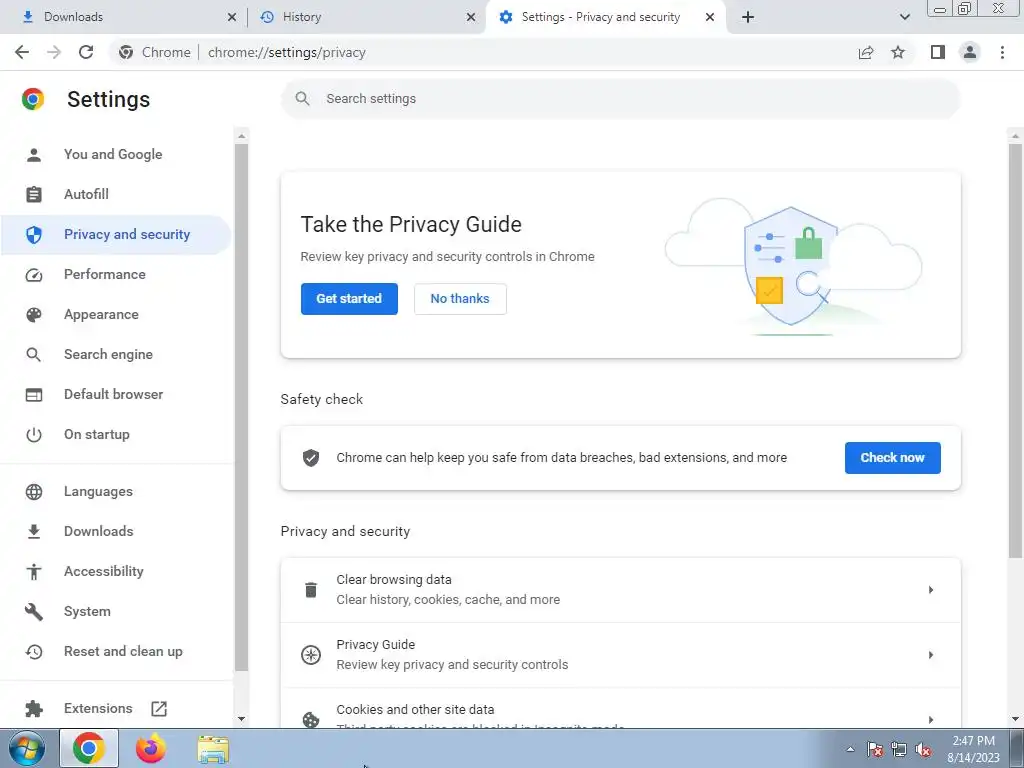This screenshot has height=768, width=1024.
Task: Click the Search settings field
Action: coord(620,99)
